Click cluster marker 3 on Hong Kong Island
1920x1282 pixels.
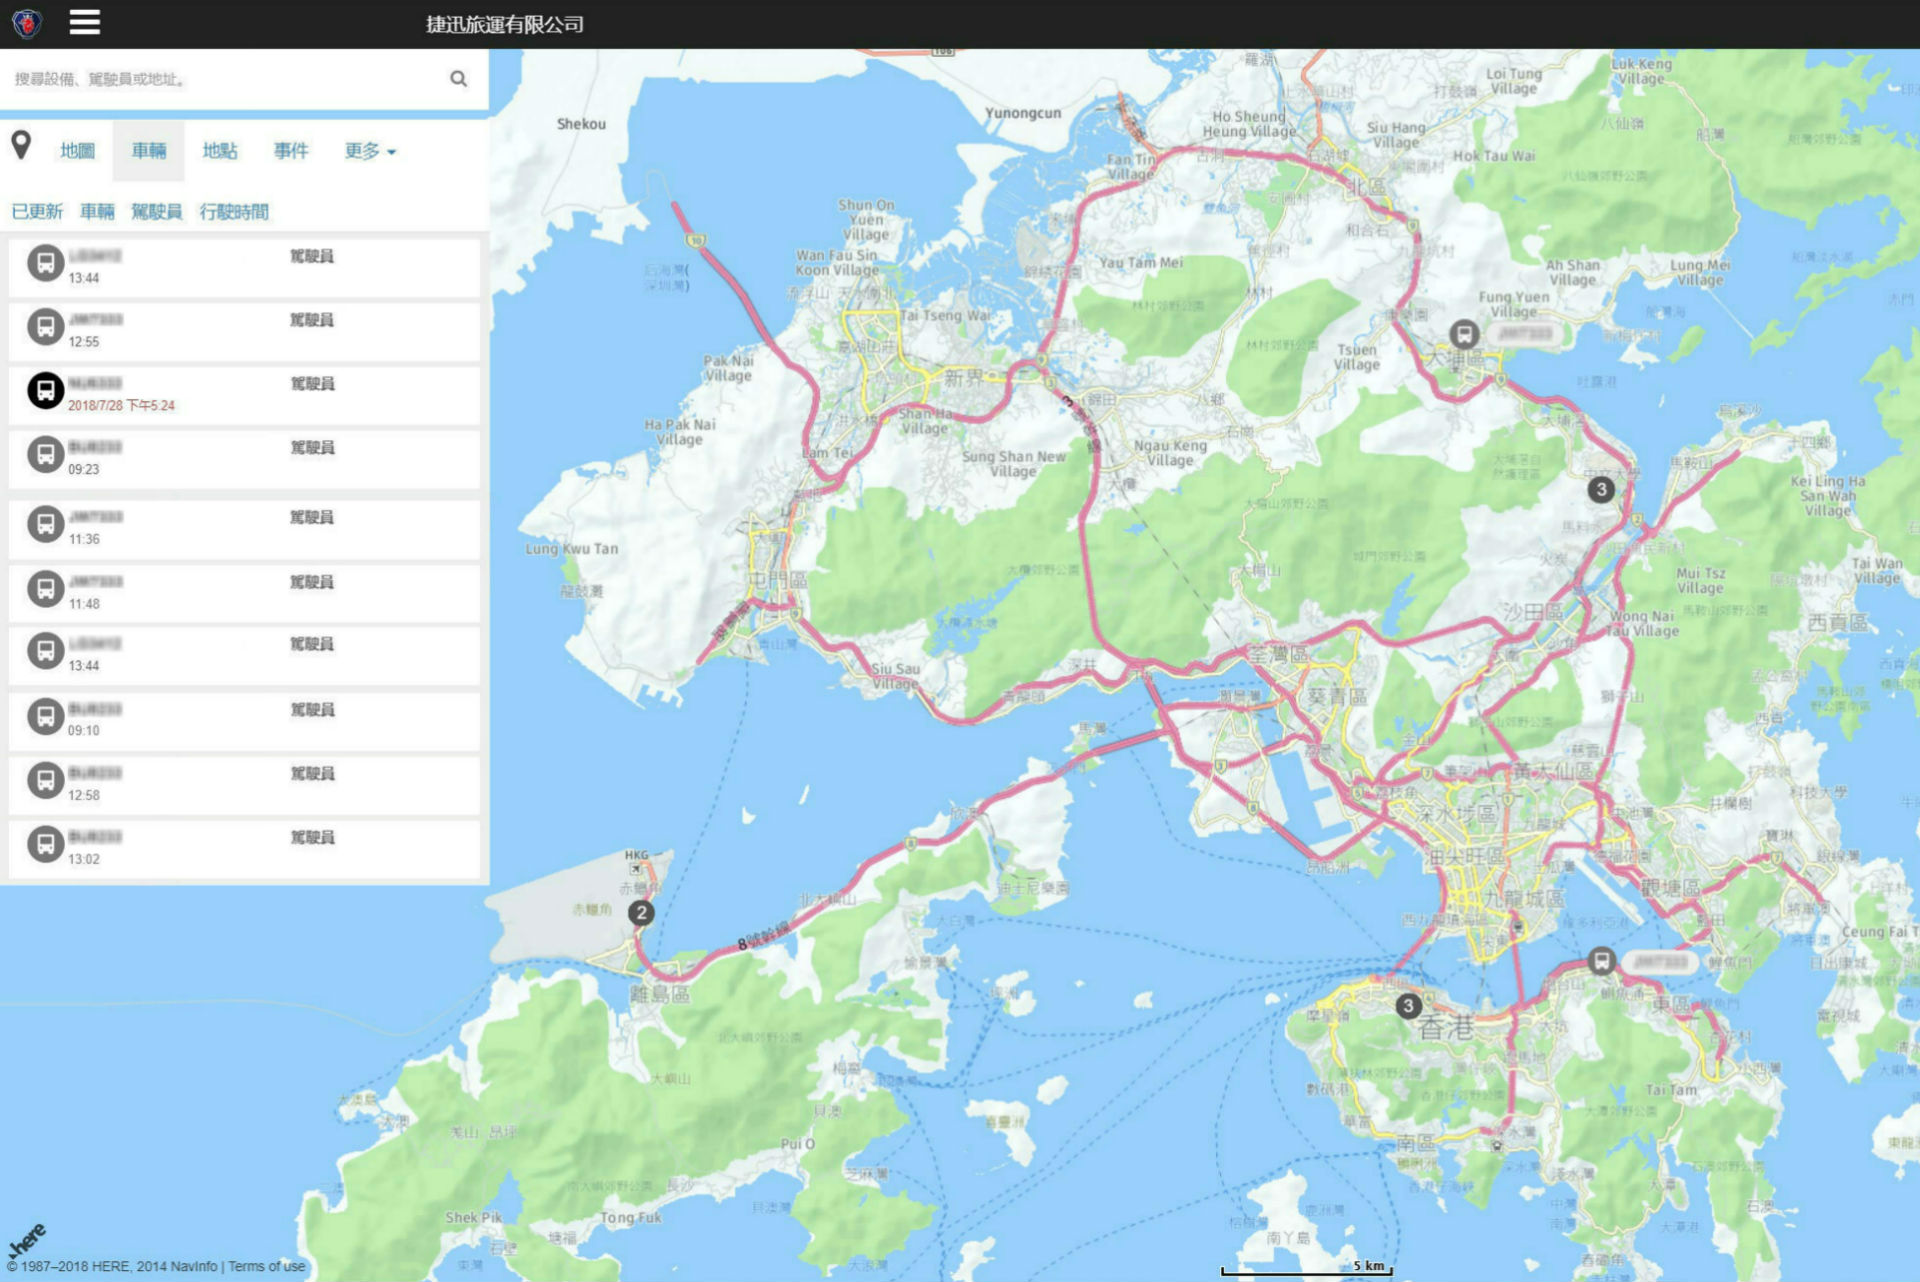(1408, 1006)
